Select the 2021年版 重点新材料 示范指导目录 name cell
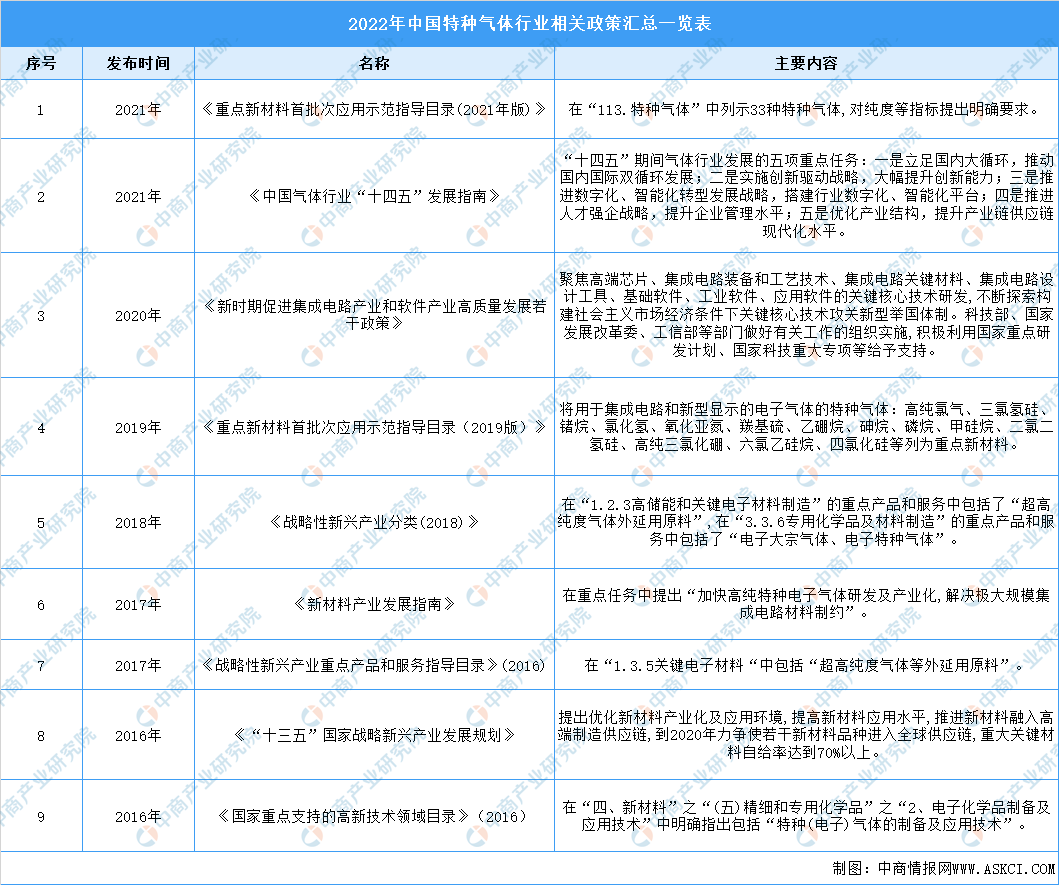 pyautogui.click(x=374, y=109)
